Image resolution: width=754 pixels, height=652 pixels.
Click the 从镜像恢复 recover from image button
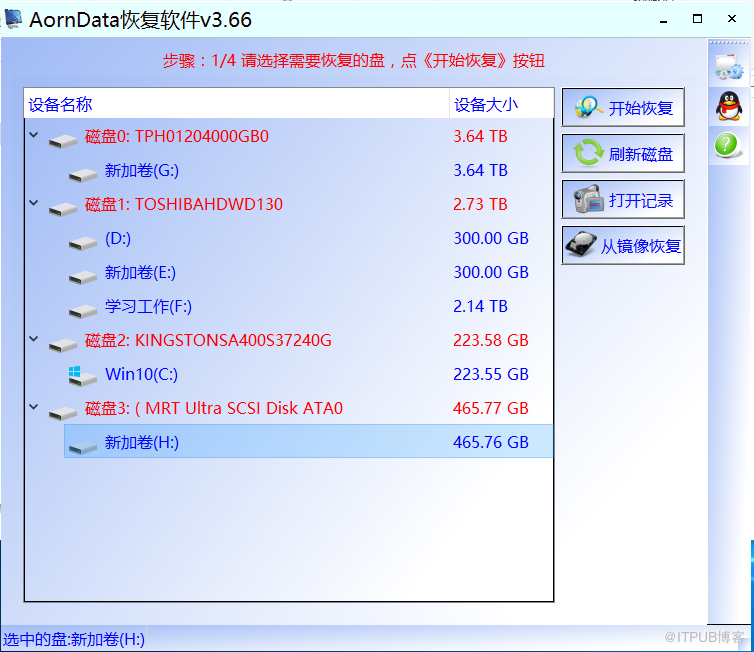623,246
